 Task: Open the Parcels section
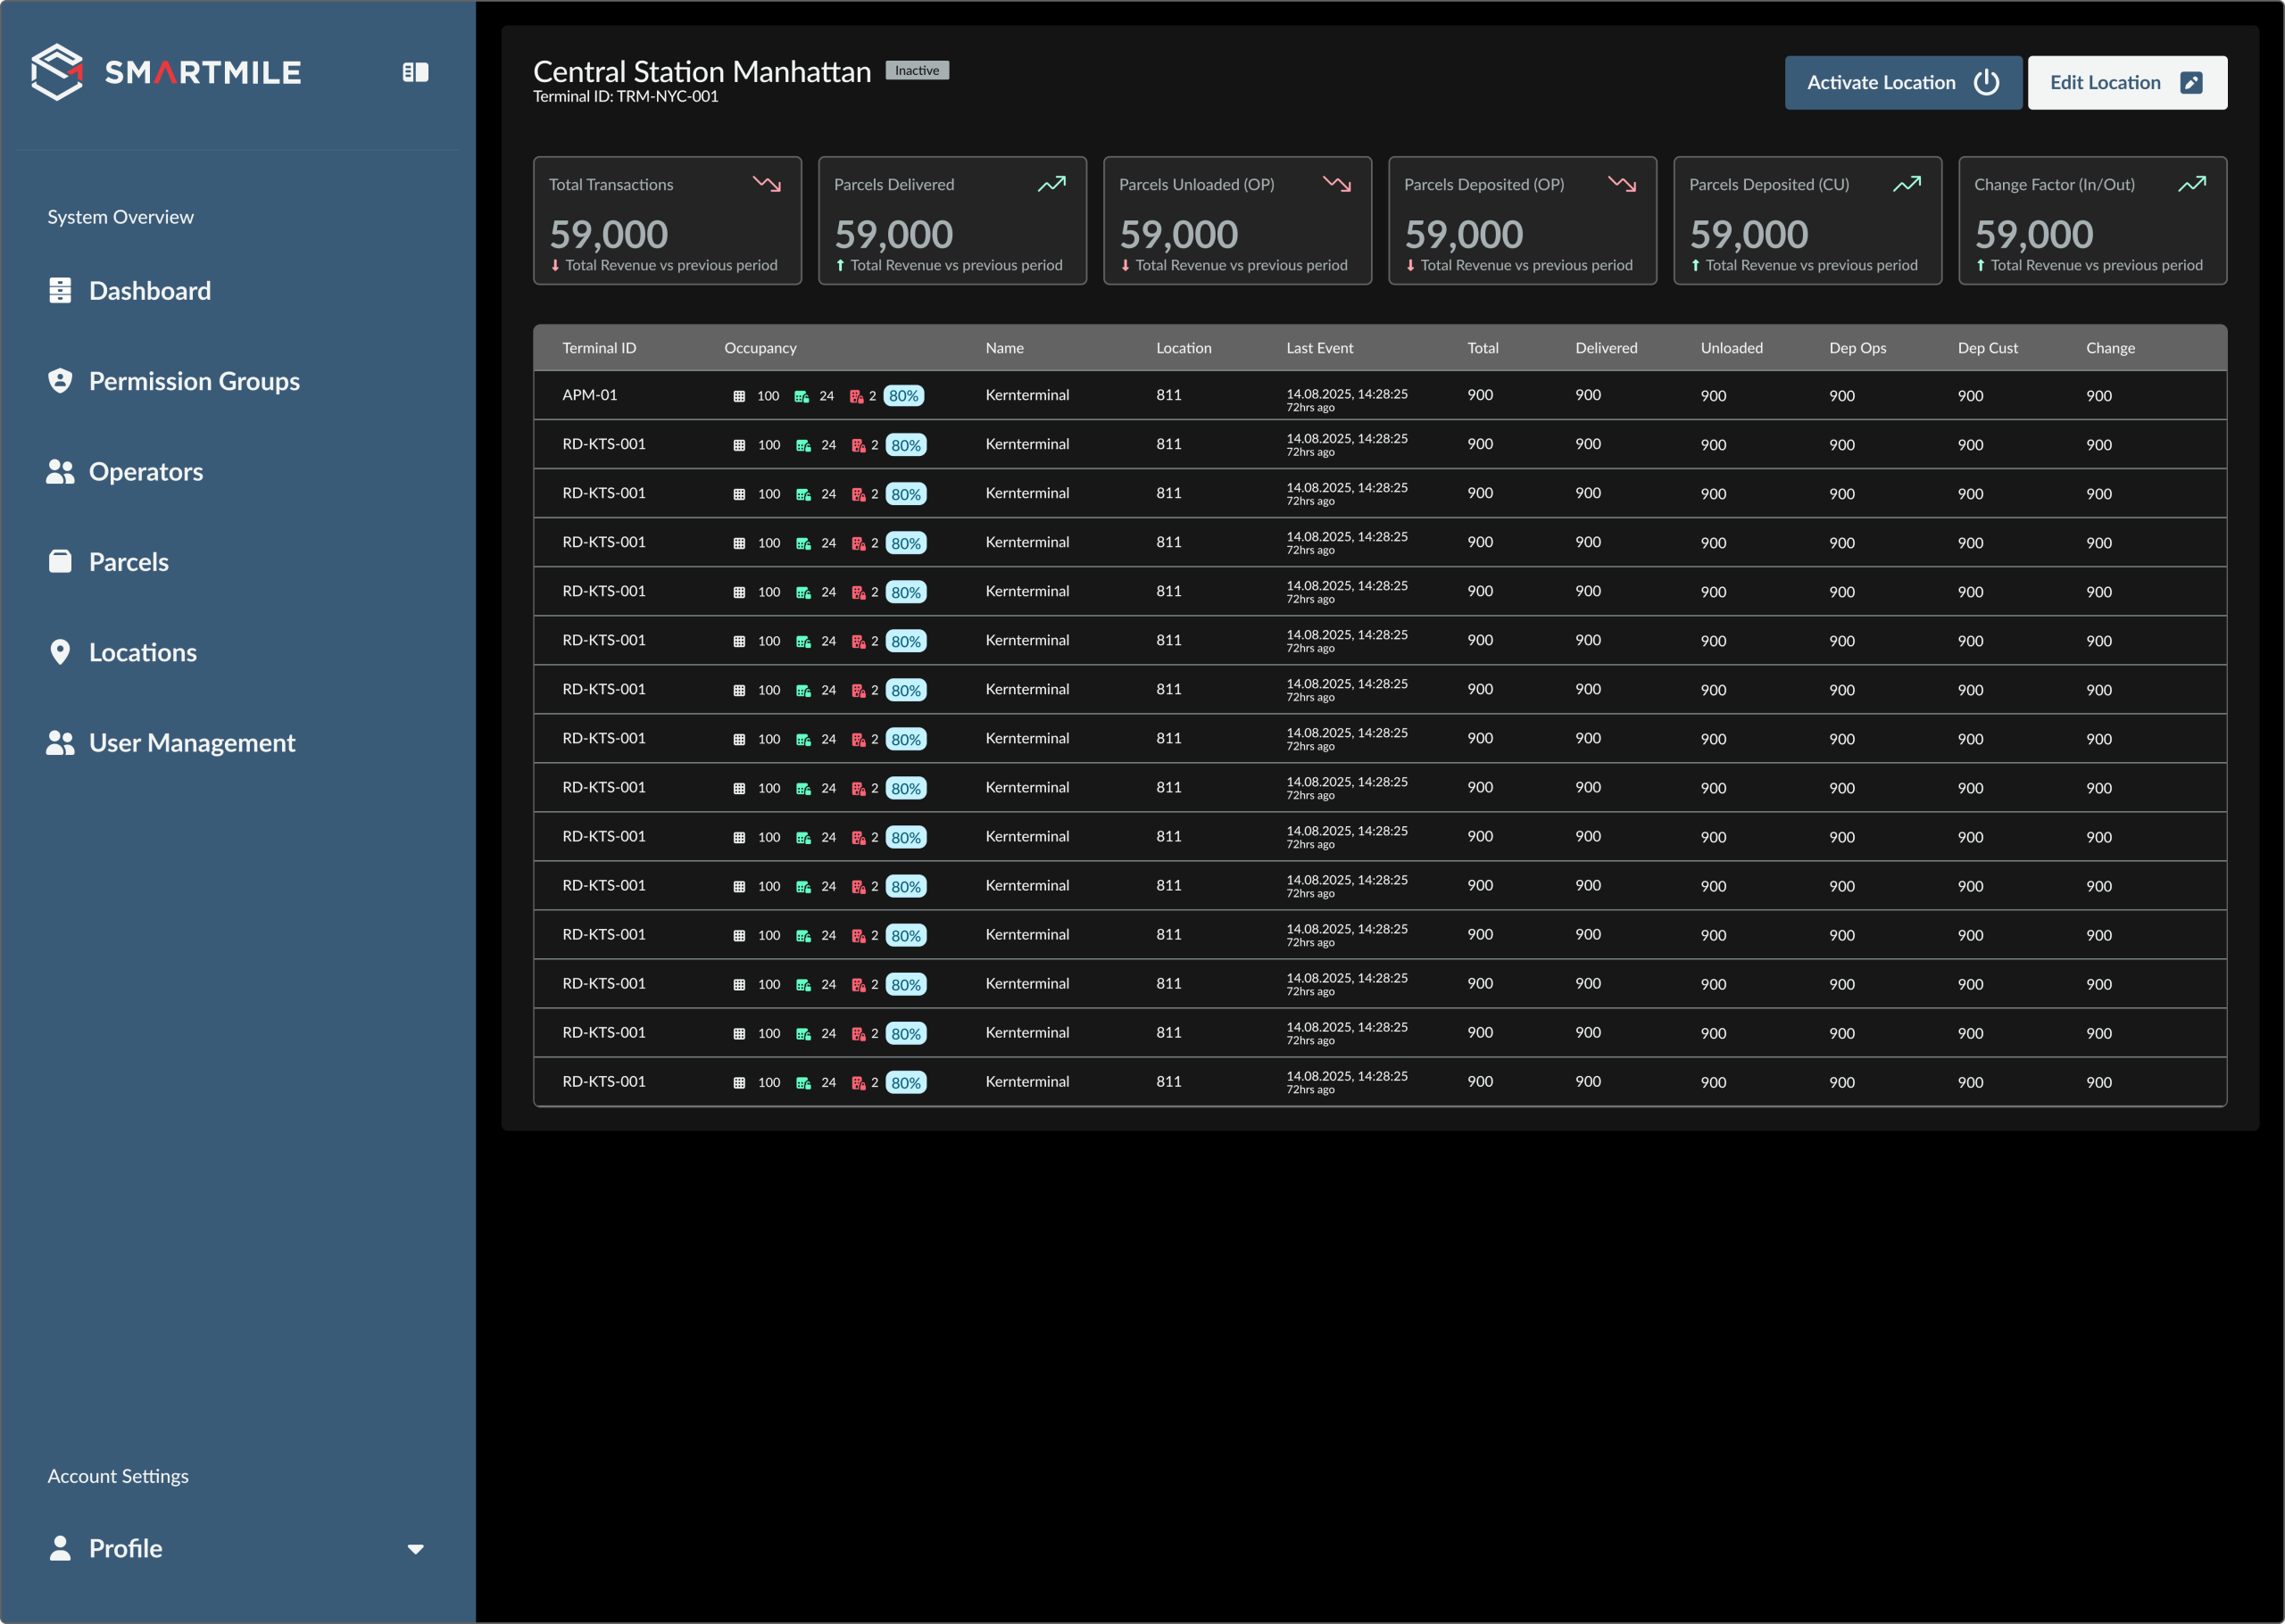tap(128, 562)
